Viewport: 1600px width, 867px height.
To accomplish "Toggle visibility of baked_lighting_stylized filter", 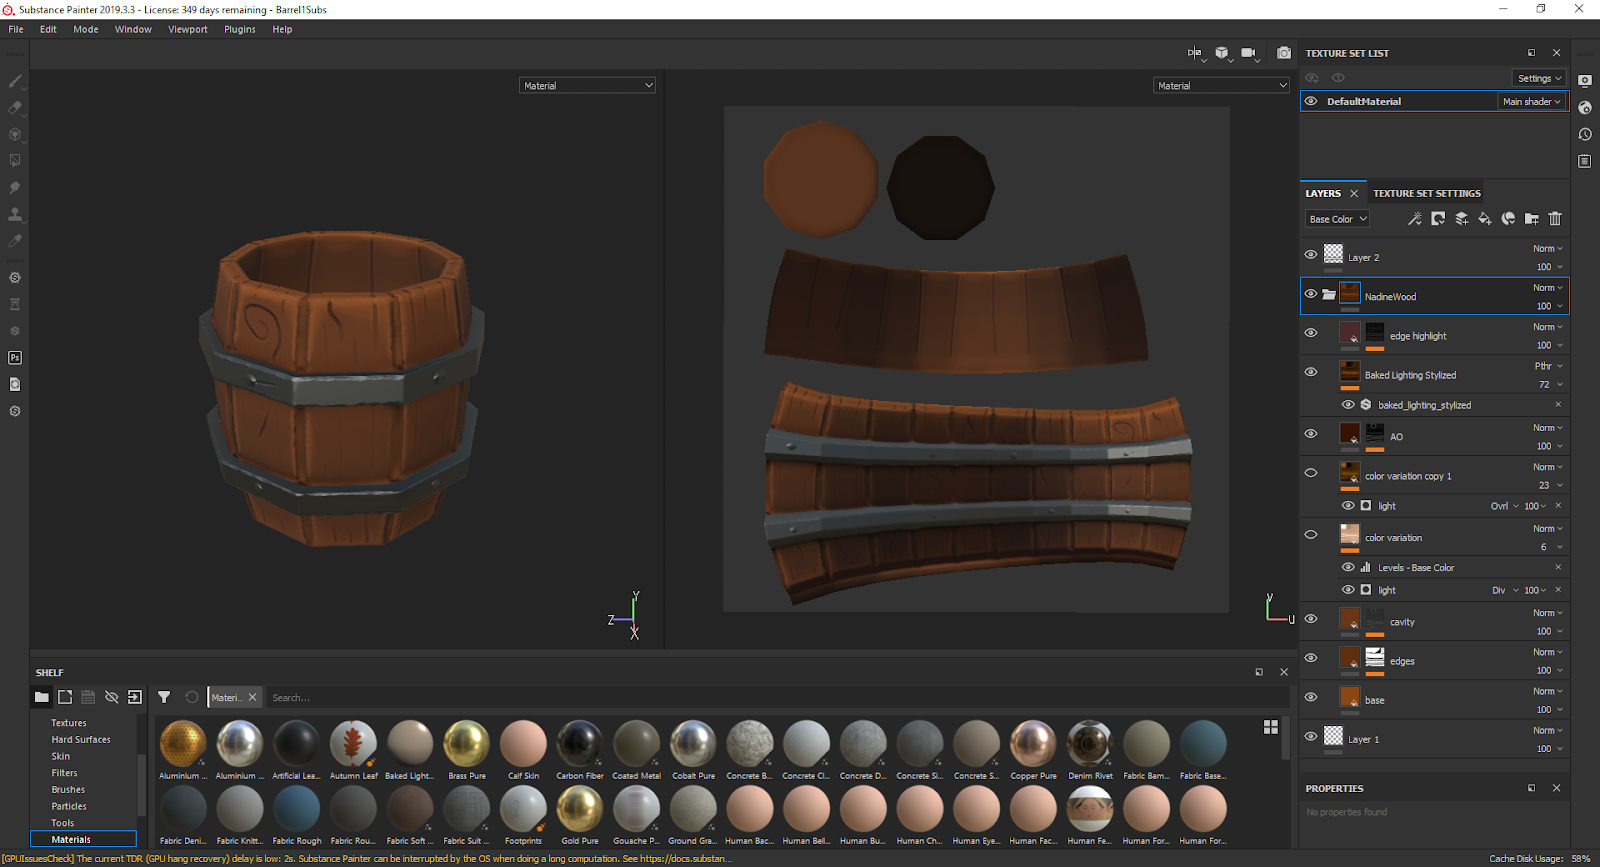I will pos(1348,405).
